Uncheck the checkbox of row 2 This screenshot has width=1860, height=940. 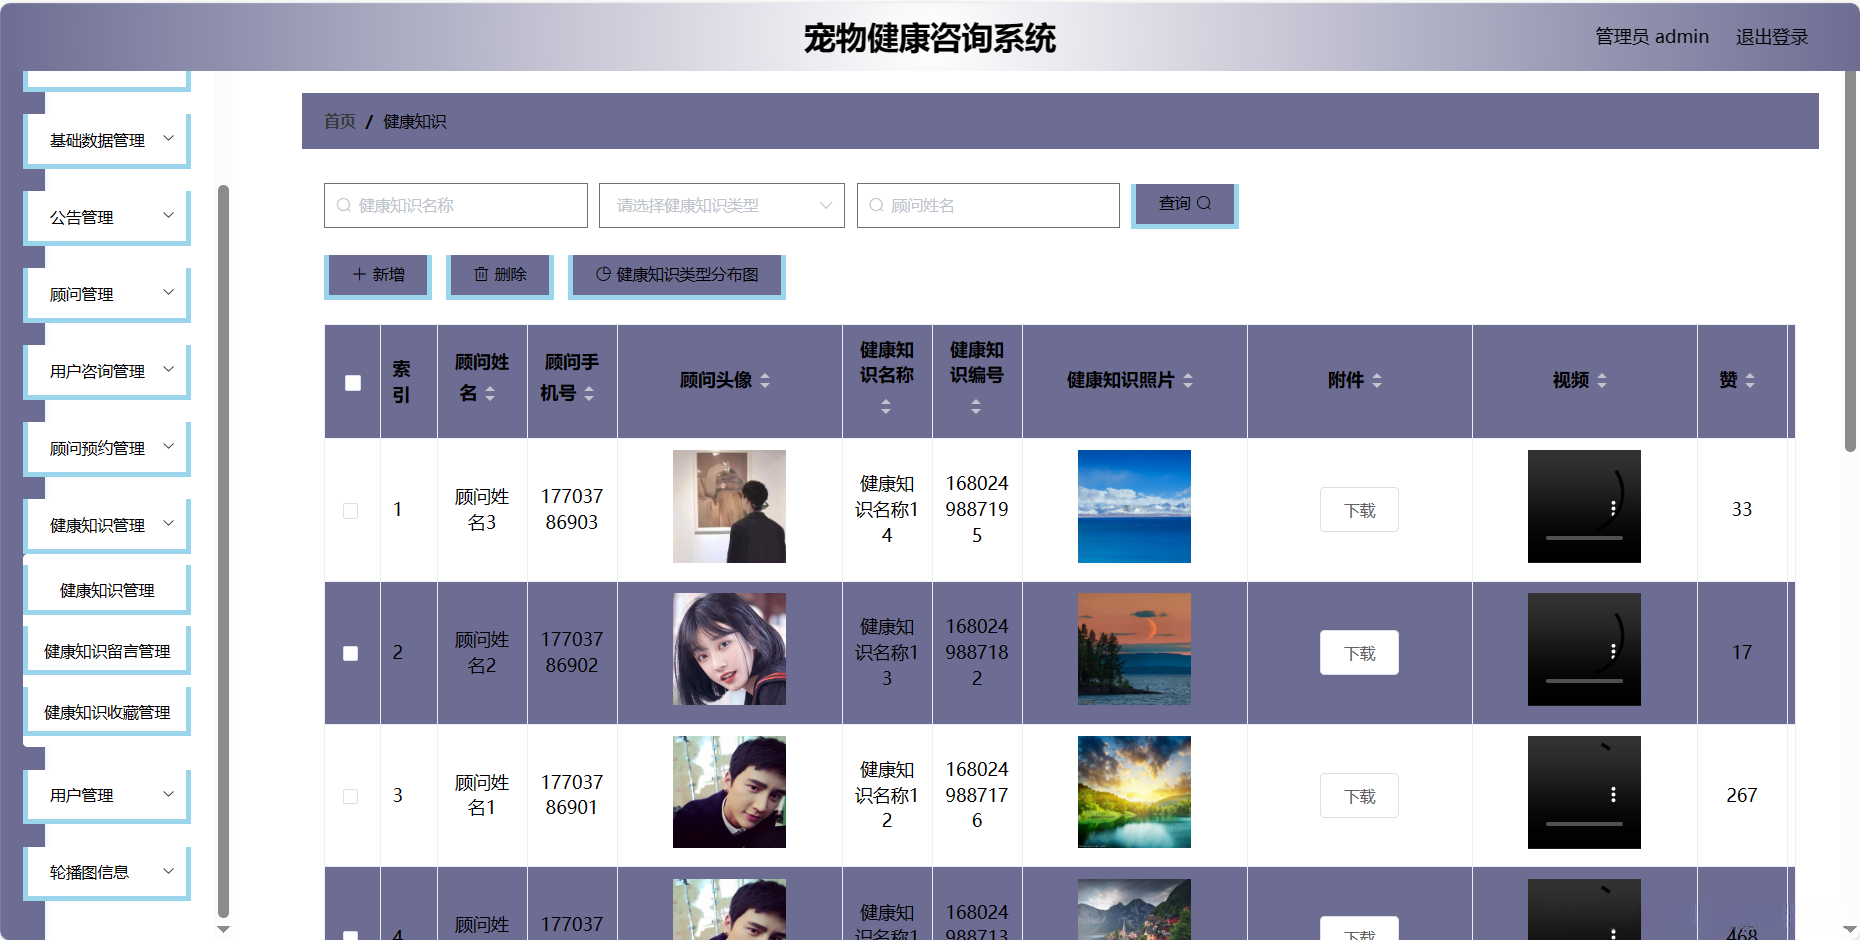click(351, 653)
